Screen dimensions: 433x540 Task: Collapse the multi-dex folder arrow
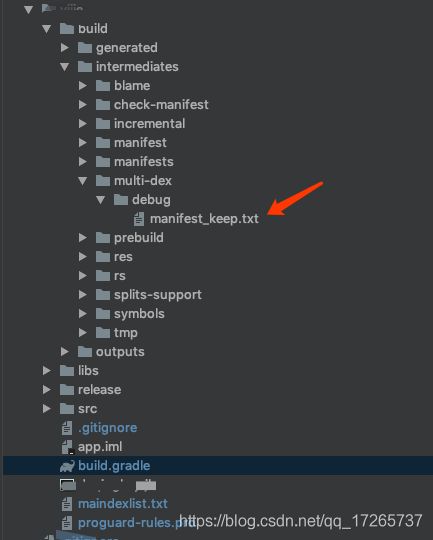[83, 181]
